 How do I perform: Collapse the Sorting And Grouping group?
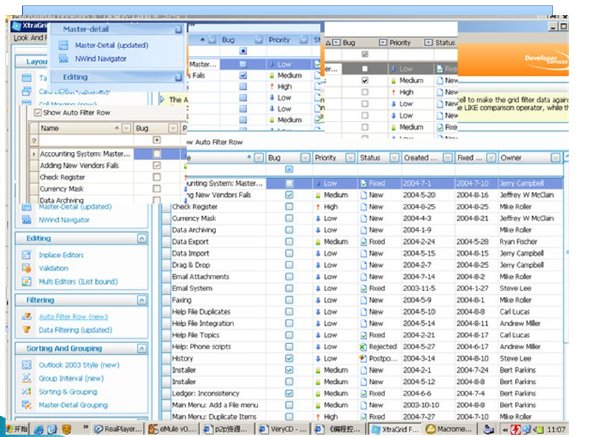(142, 349)
